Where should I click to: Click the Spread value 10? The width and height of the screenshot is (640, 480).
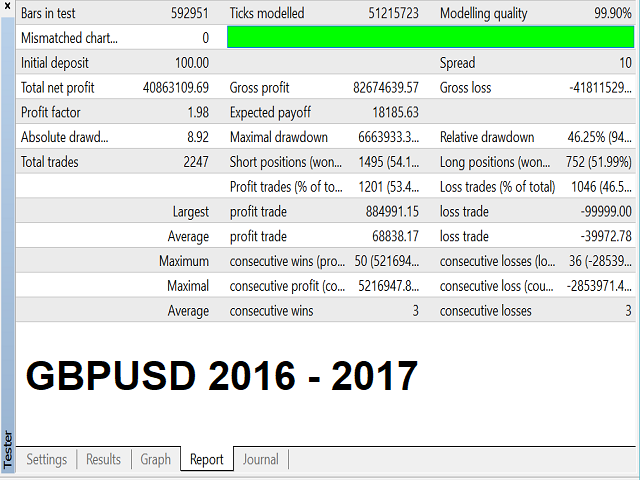(x=625, y=63)
